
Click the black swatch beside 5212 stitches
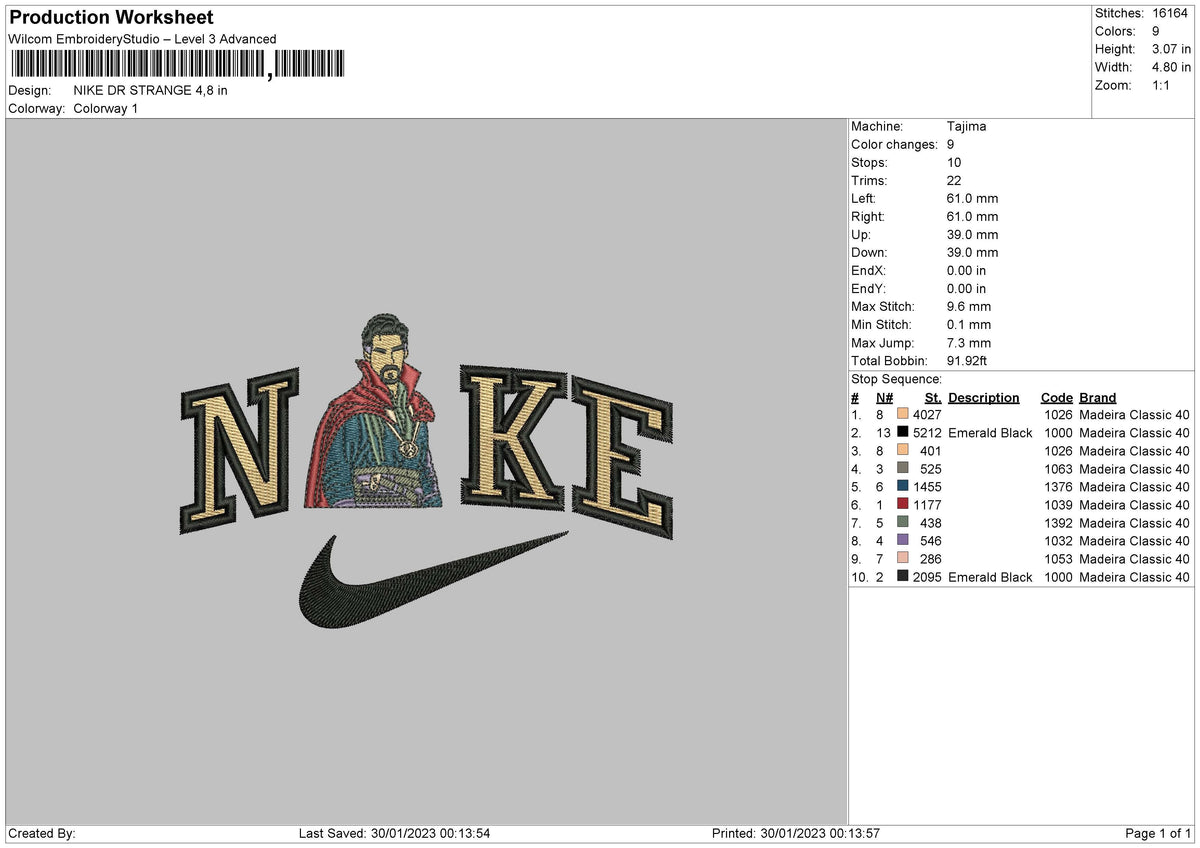click(903, 433)
